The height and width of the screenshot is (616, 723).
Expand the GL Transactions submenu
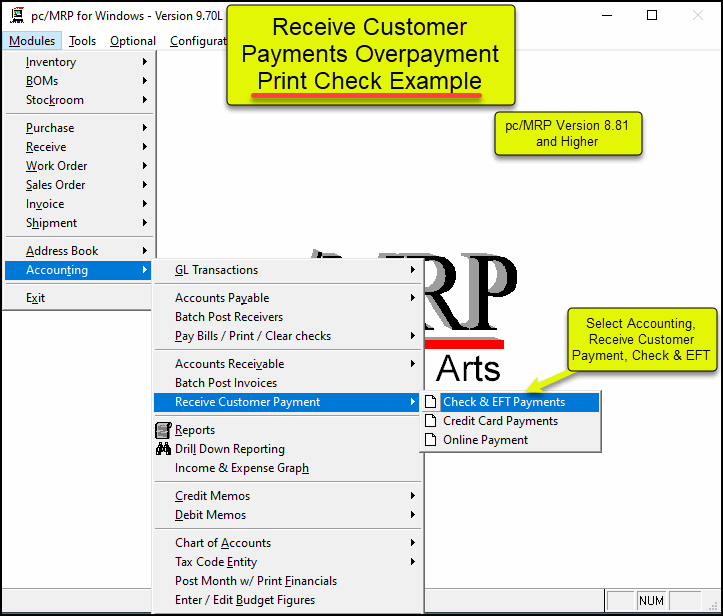point(216,270)
